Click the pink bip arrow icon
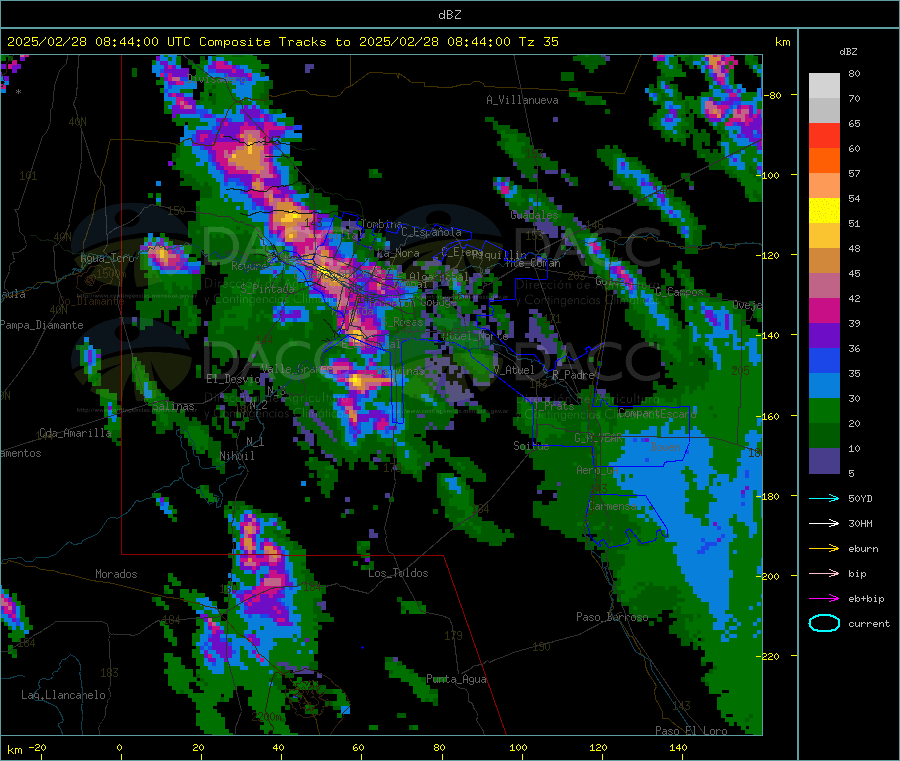The width and height of the screenshot is (900, 761). pyautogui.click(x=824, y=573)
